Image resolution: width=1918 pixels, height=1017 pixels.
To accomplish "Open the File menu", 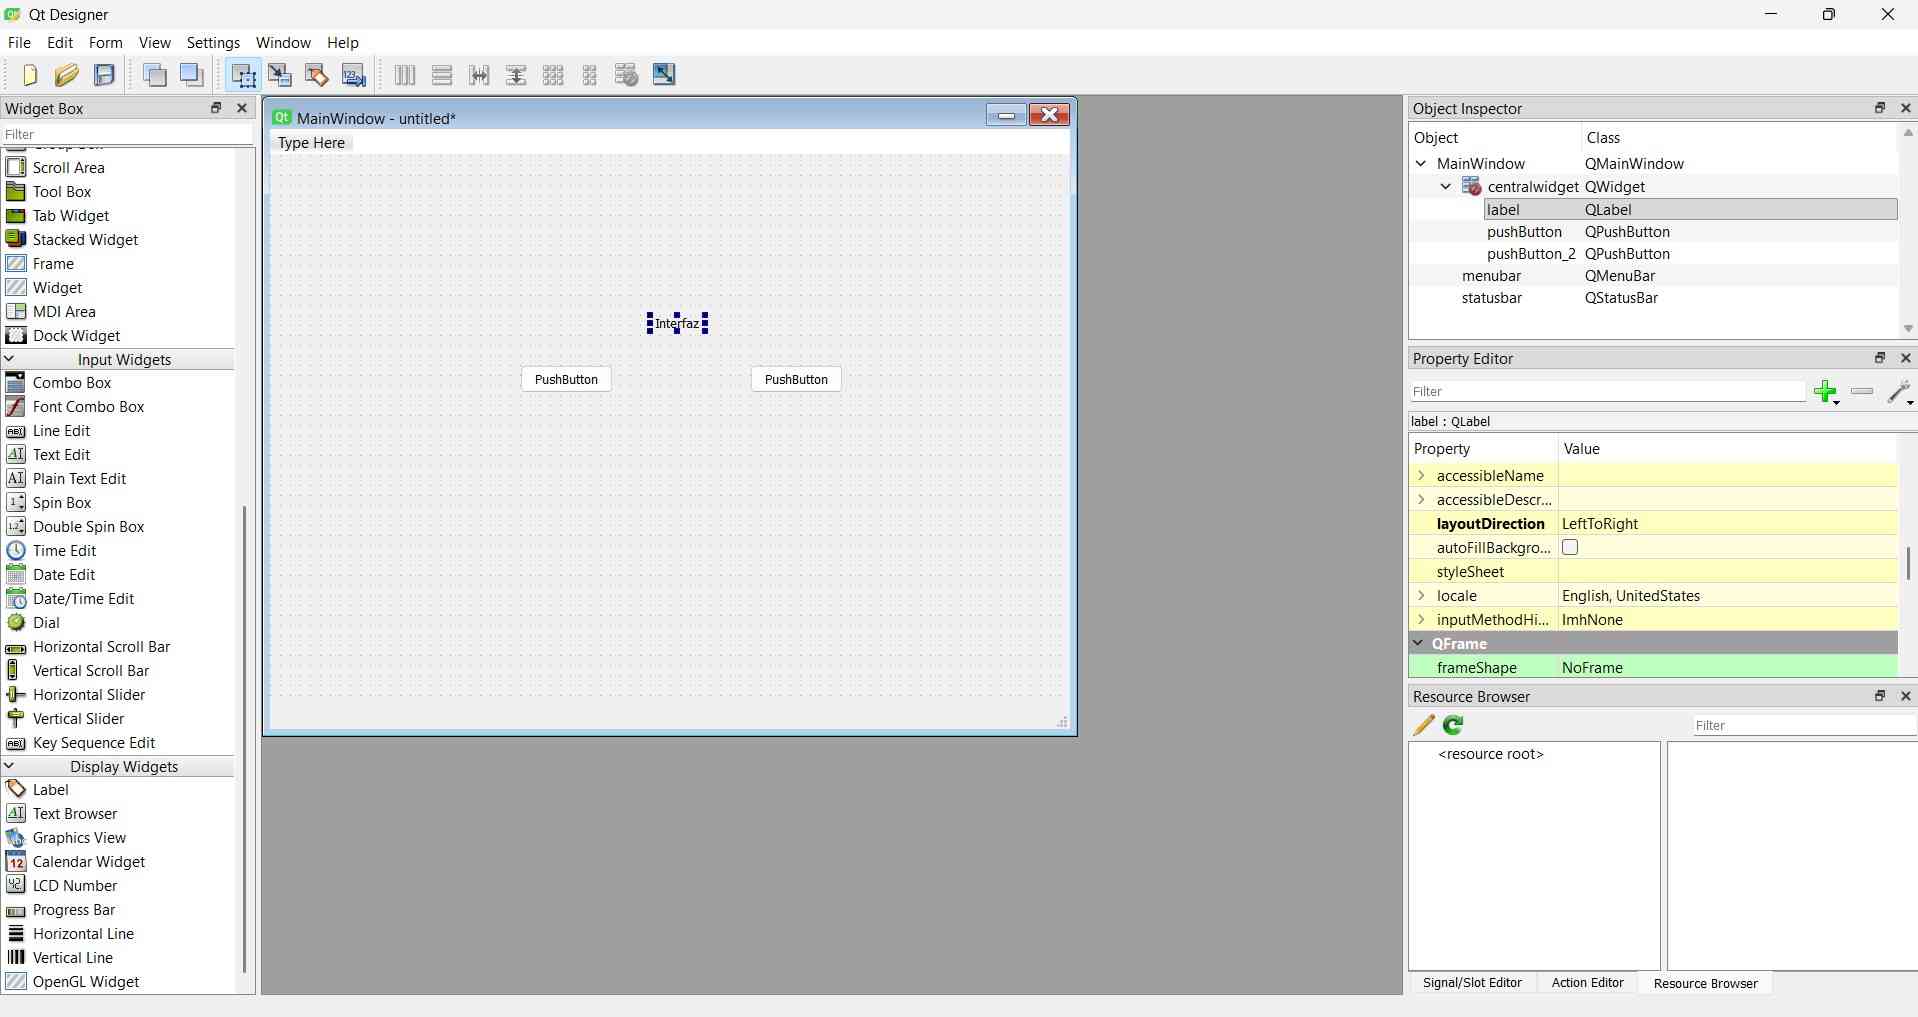I will tap(19, 43).
